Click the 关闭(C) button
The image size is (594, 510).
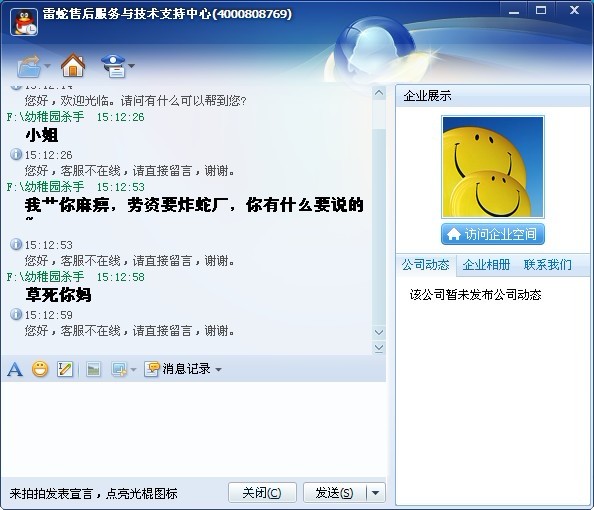[x=262, y=493]
